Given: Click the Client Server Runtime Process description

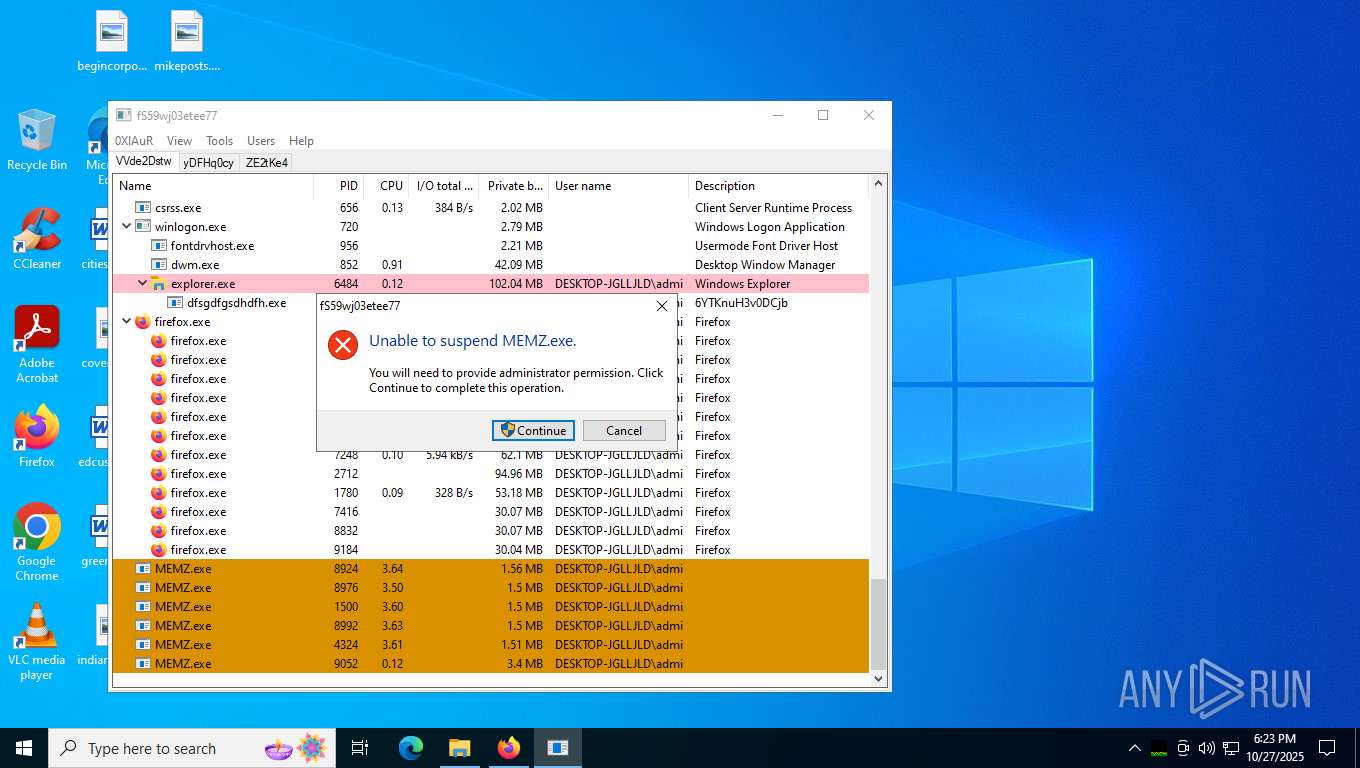Looking at the screenshot, I should [774, 208].
